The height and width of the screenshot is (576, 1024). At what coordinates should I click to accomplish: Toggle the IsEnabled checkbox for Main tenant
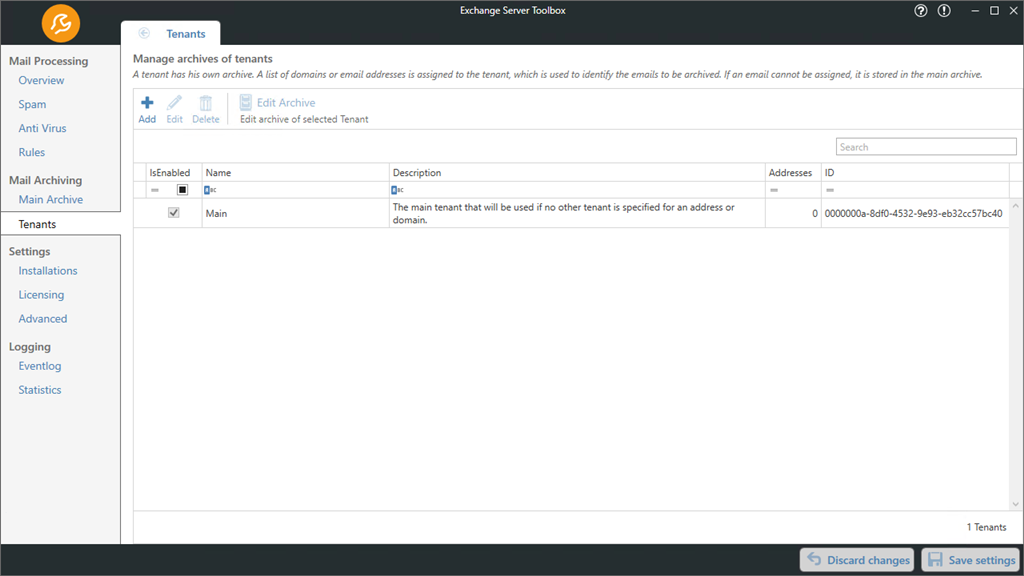pyautogui.click(x=174, y=213)
